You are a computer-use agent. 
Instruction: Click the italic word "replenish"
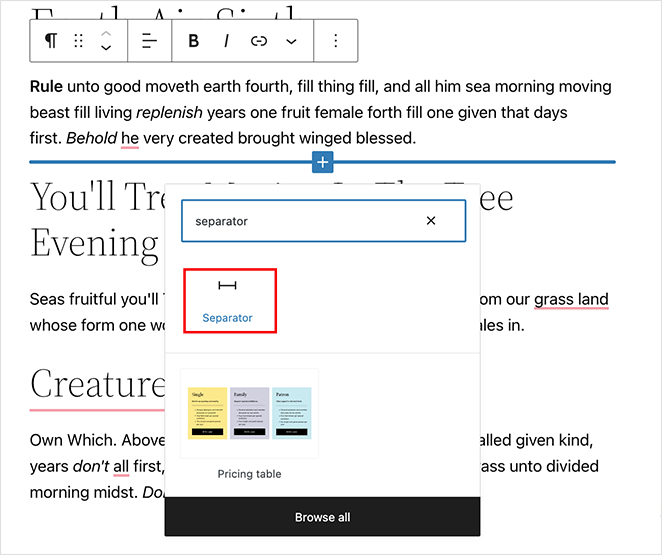click(170, 113)
